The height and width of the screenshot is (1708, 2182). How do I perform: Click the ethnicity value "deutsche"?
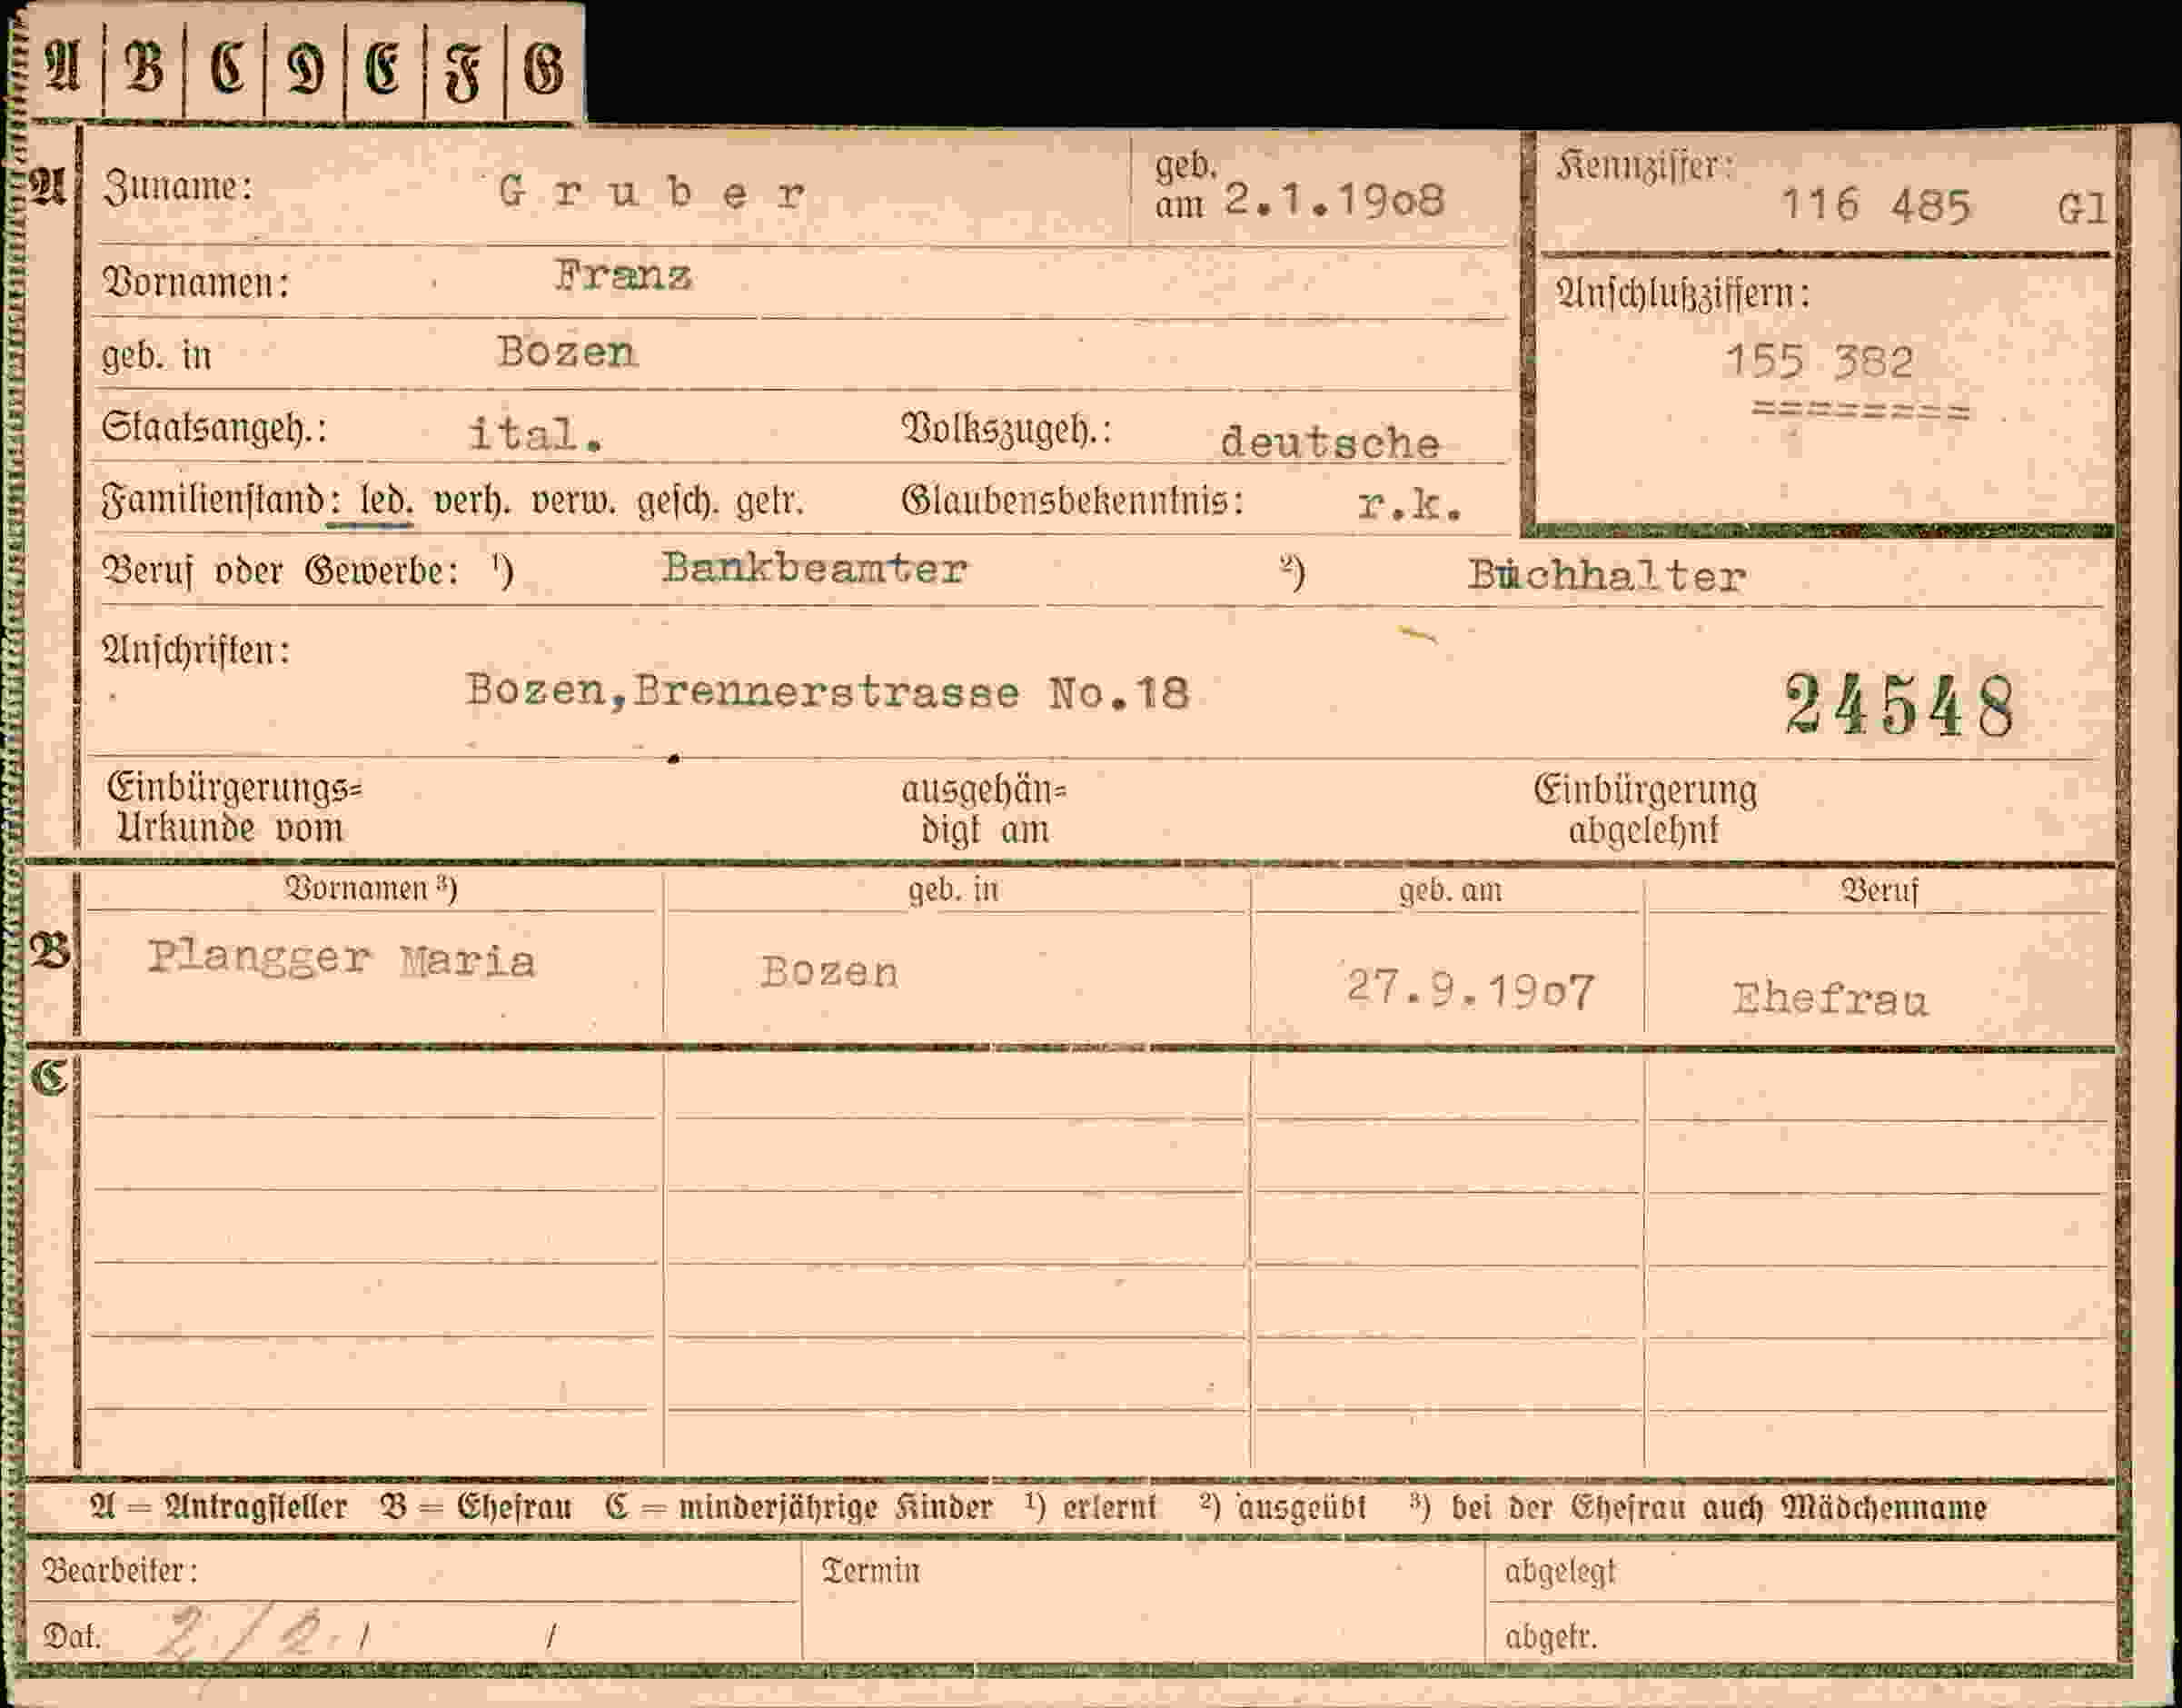click(x=1330, y=443)
